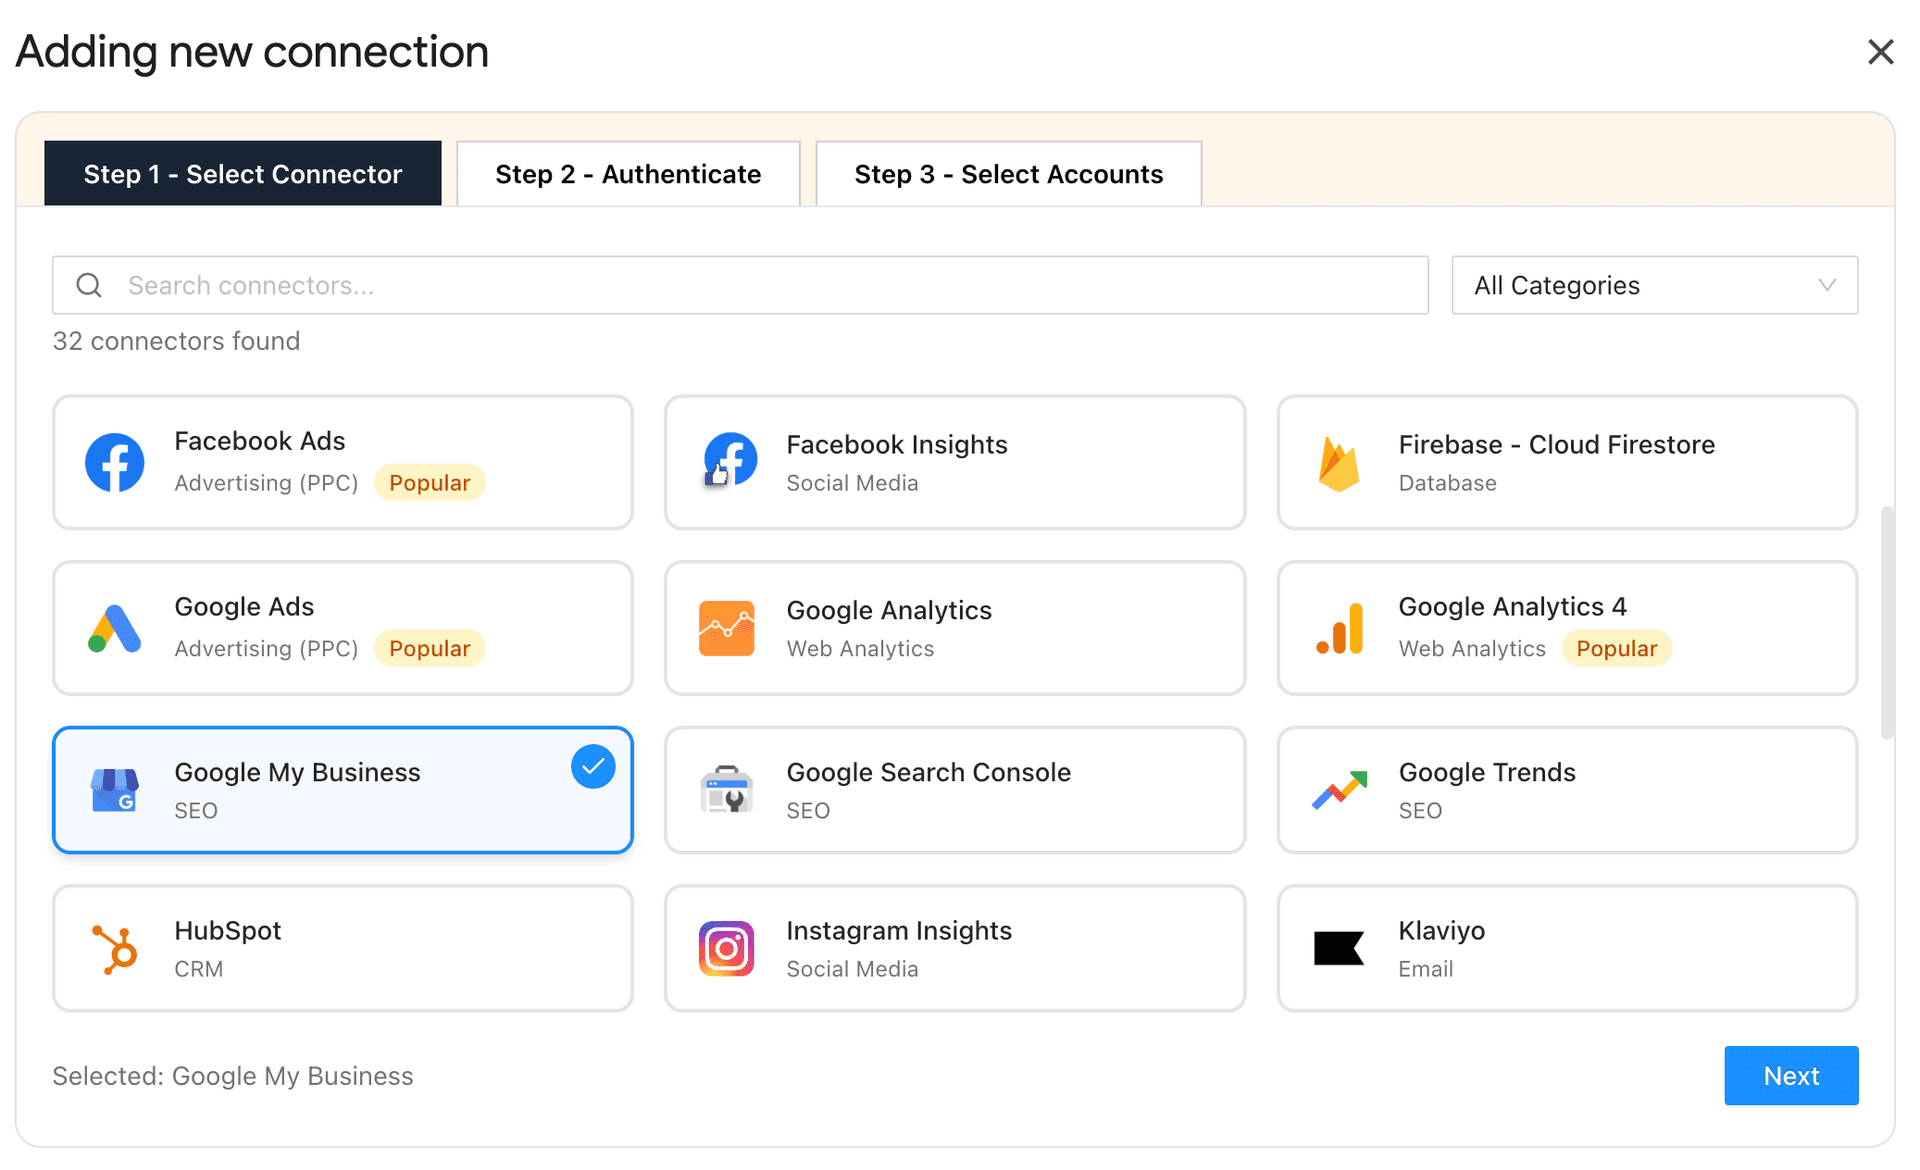Click the Next button

point(1790,1075)
